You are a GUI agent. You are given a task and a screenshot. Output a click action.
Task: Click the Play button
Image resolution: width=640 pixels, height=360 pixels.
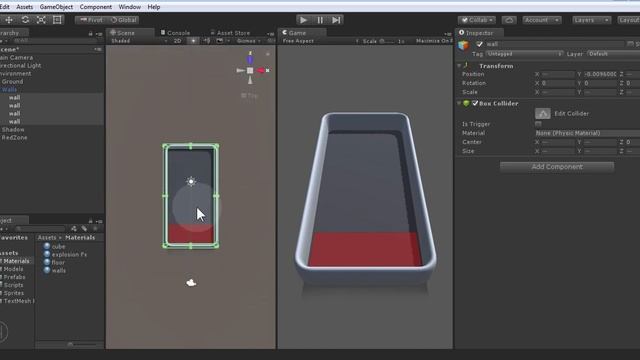pyautogui.click(x=303, y=20)
